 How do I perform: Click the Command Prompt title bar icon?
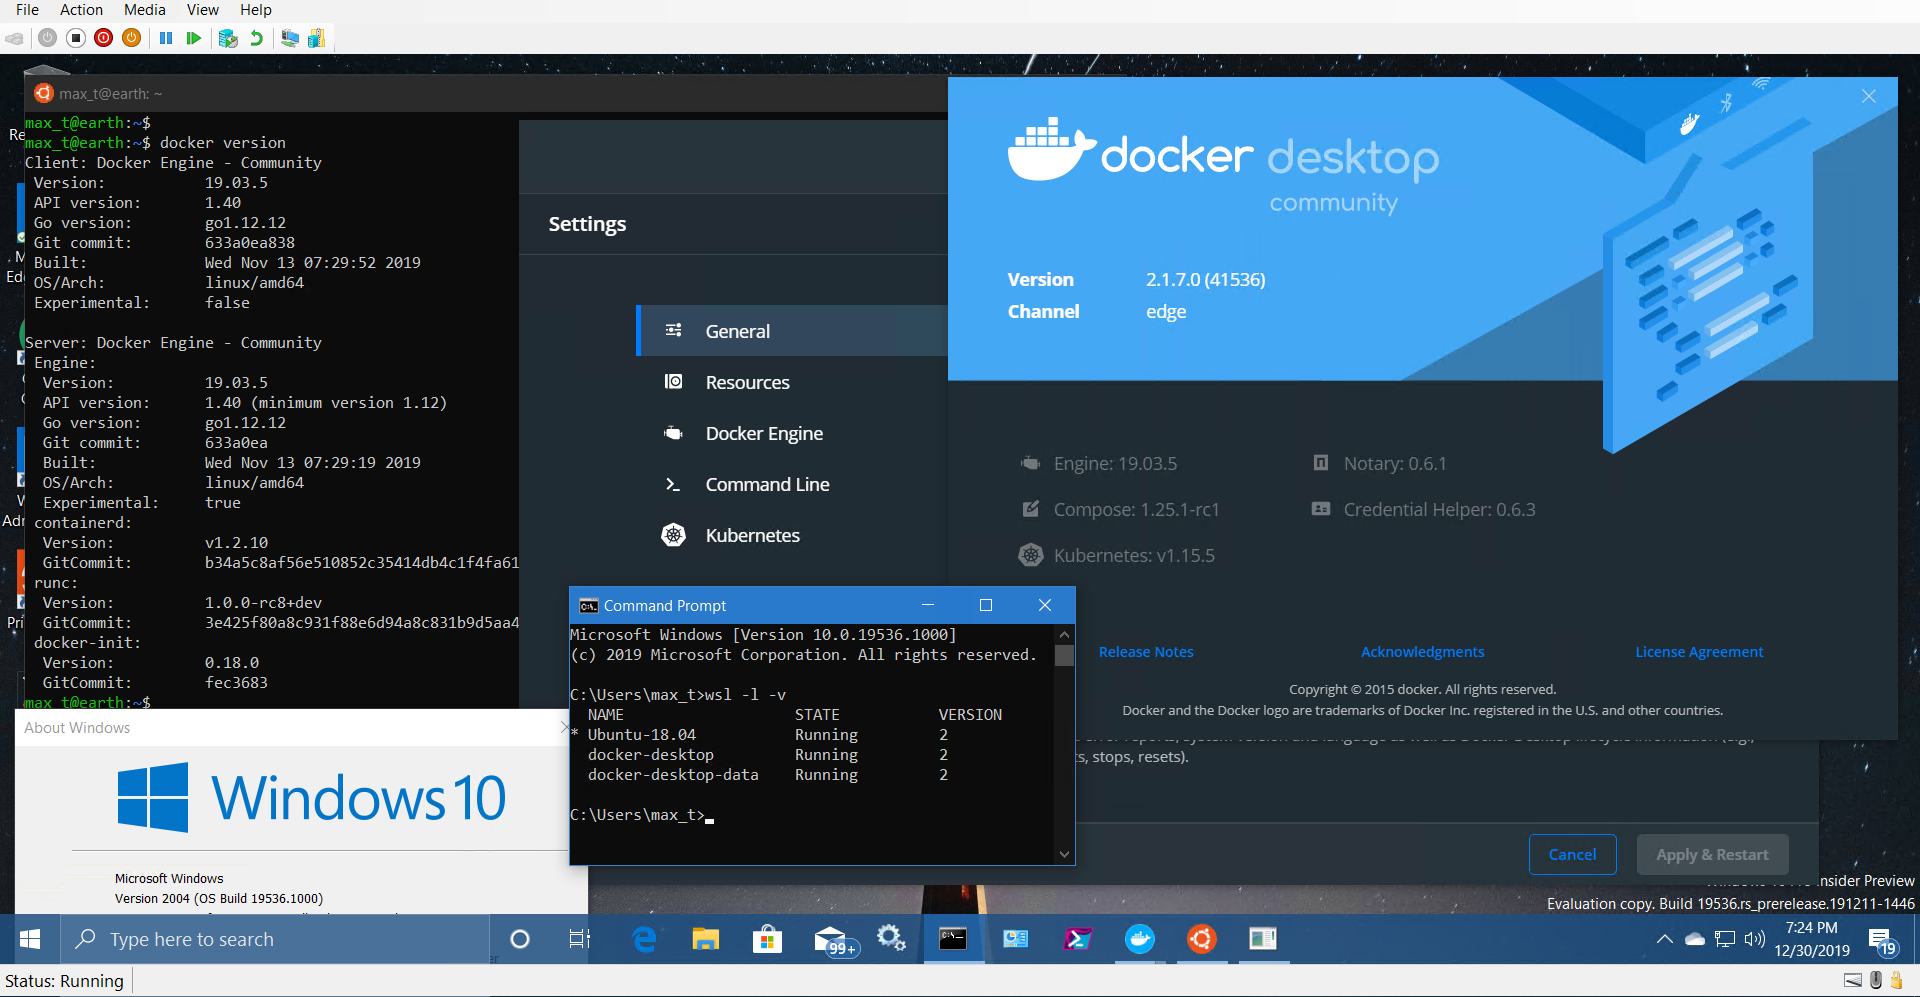click(x=589, y=605)
